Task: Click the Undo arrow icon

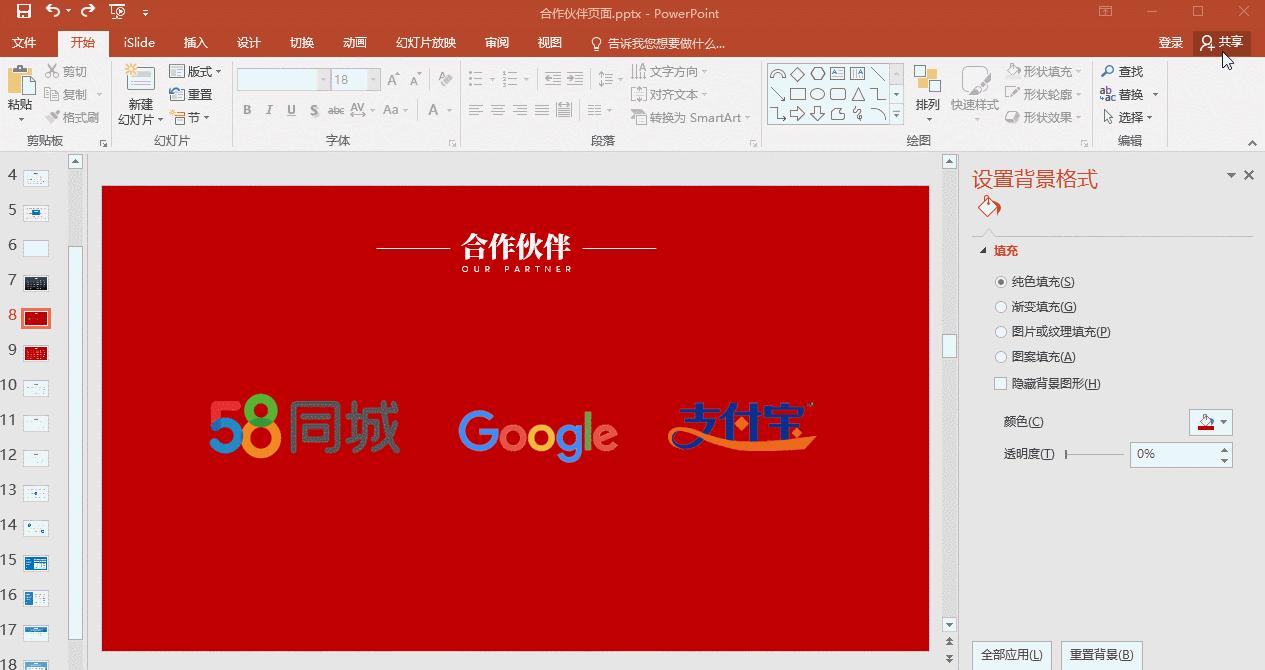Action: point(52,12)
